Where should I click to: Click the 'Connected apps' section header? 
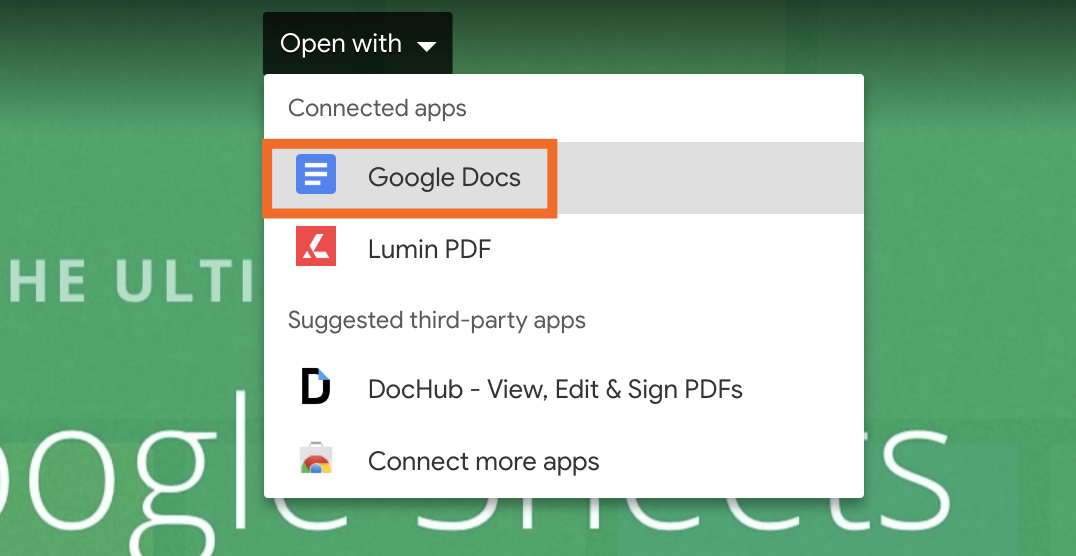click(377, 108)
